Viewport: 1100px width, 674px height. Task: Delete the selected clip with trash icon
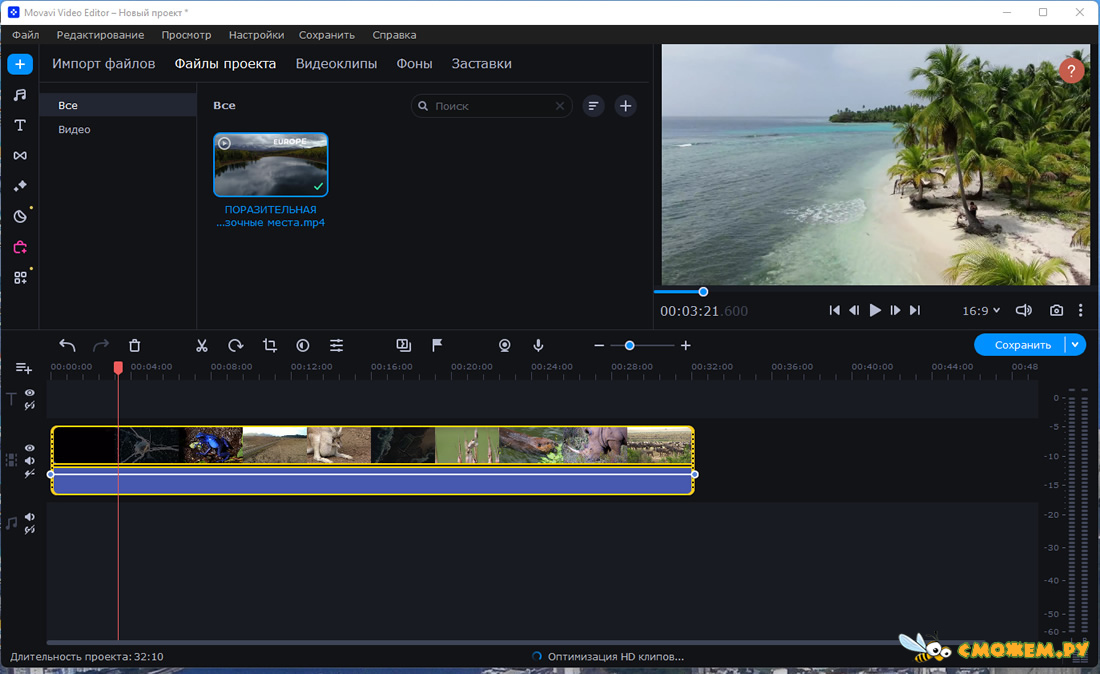point(135,345)
